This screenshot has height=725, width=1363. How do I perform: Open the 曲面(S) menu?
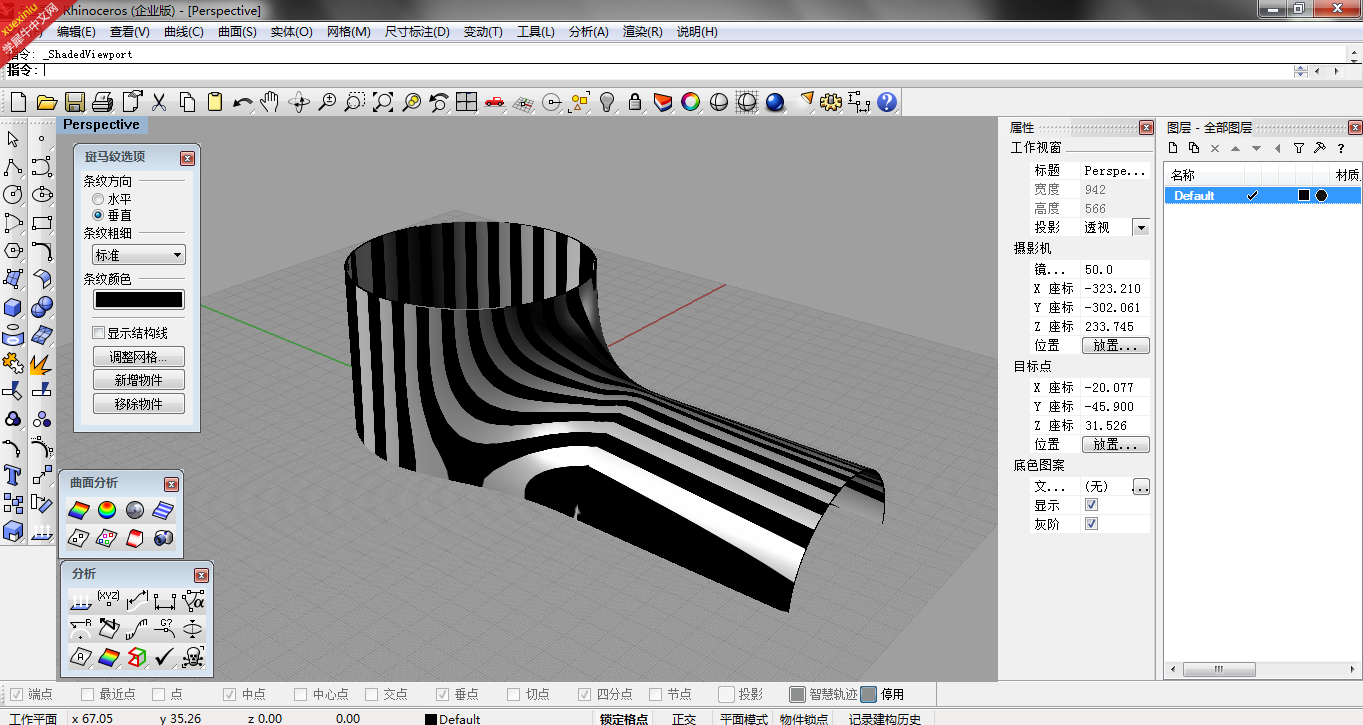tap(237, 32)
